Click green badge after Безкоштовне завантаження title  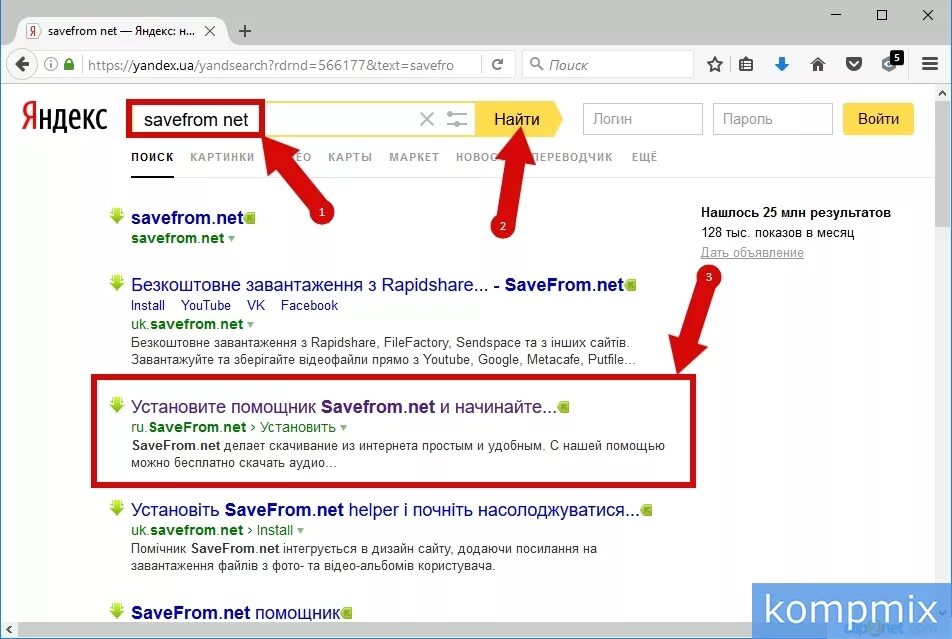coord(630,285)
